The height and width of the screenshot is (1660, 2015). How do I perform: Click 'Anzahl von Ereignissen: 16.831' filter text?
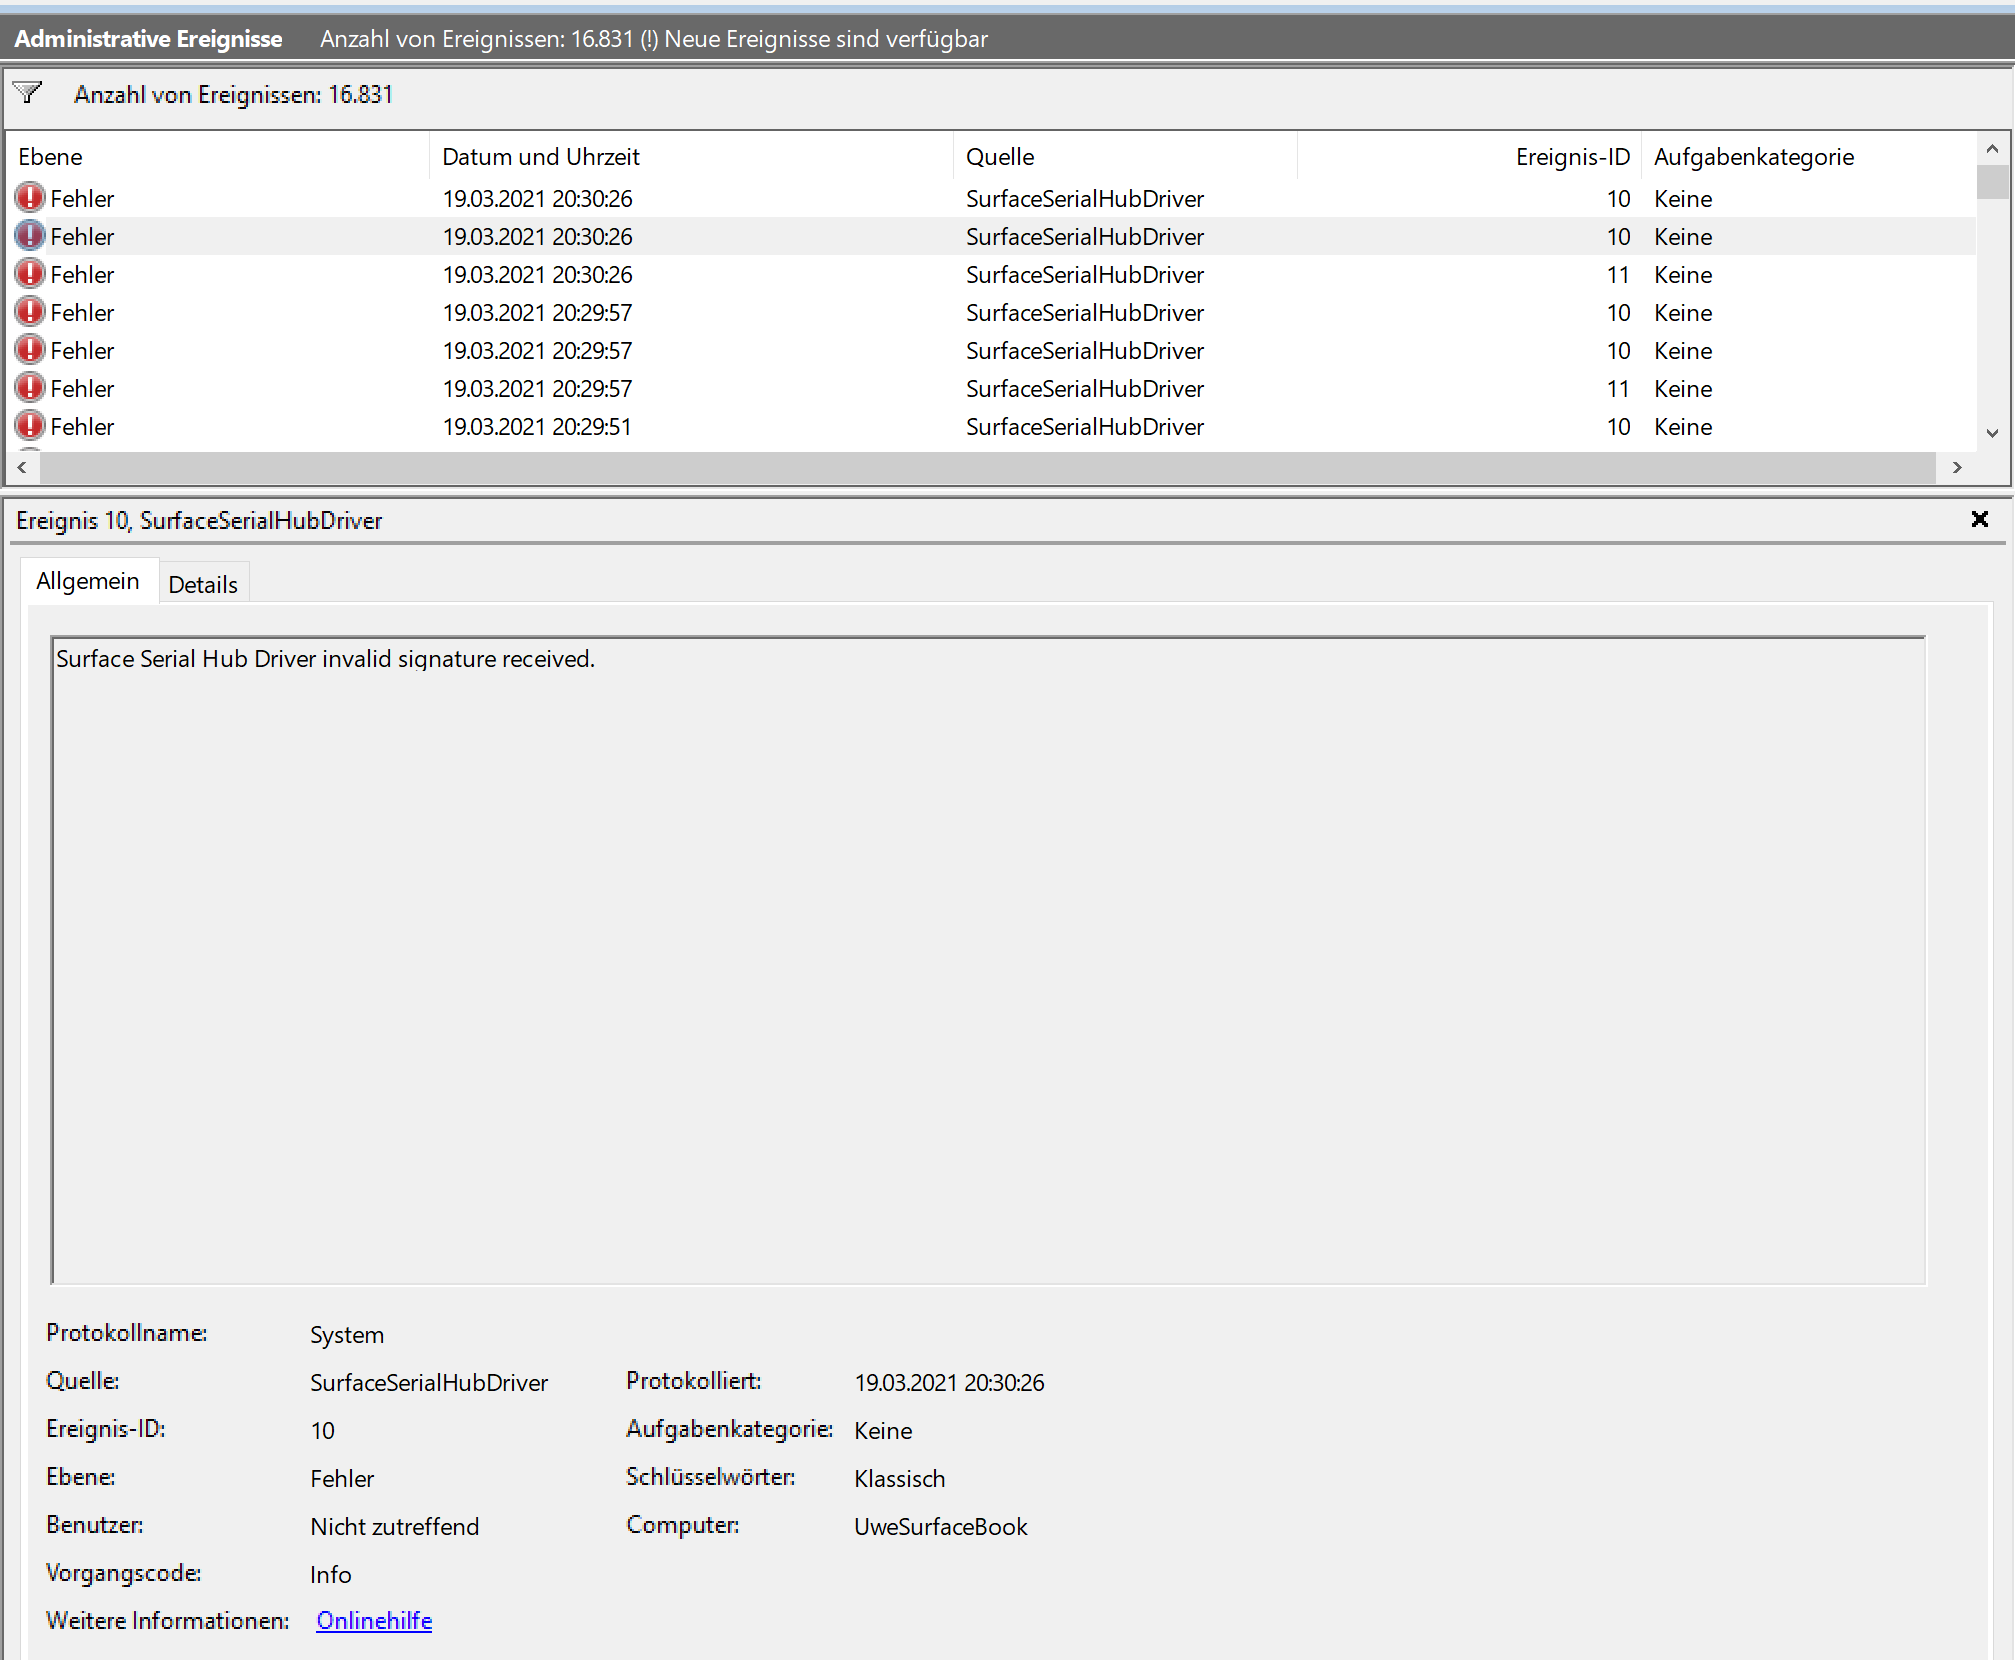click(x=233, y=94)
